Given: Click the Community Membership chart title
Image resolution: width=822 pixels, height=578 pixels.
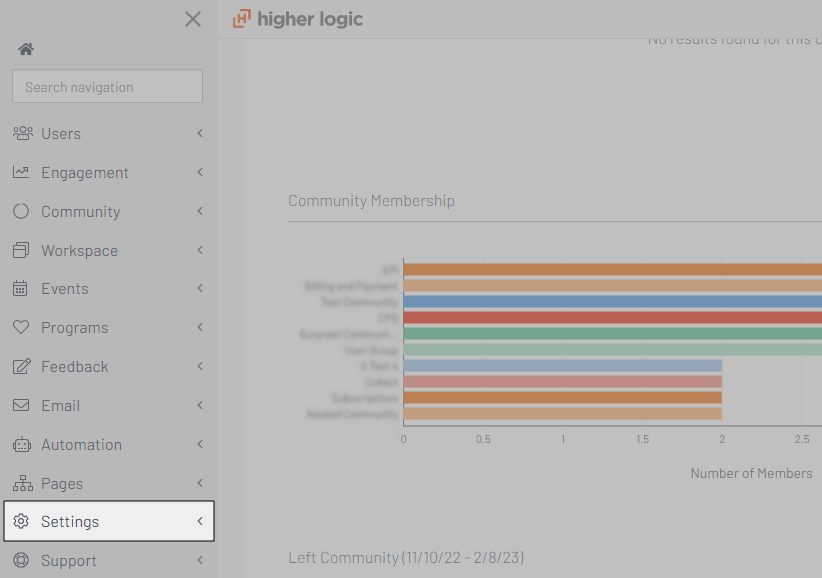Looking at the screenshot, I should (371, 201).
